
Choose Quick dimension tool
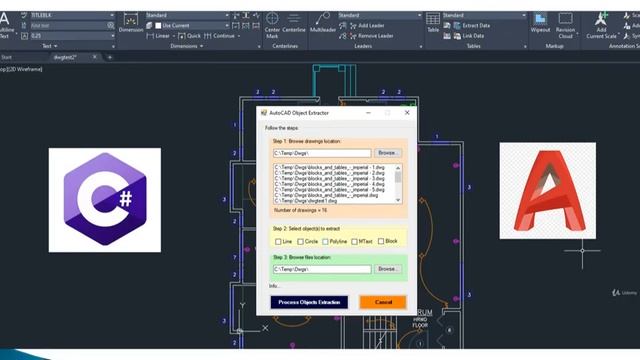pos(189,36)
